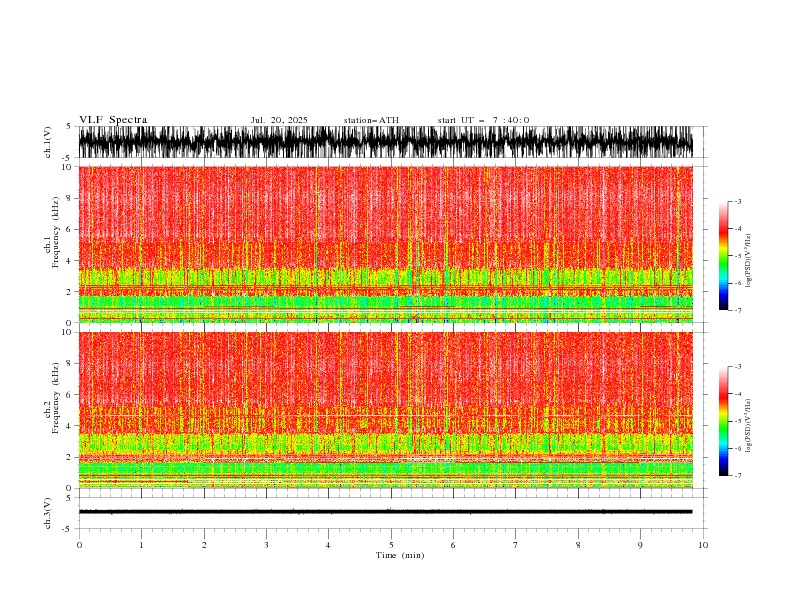The image size is (792, 612).
Task: Click the ch.1 "Frequency (kHz)" axis label
Action: [56, 232]
